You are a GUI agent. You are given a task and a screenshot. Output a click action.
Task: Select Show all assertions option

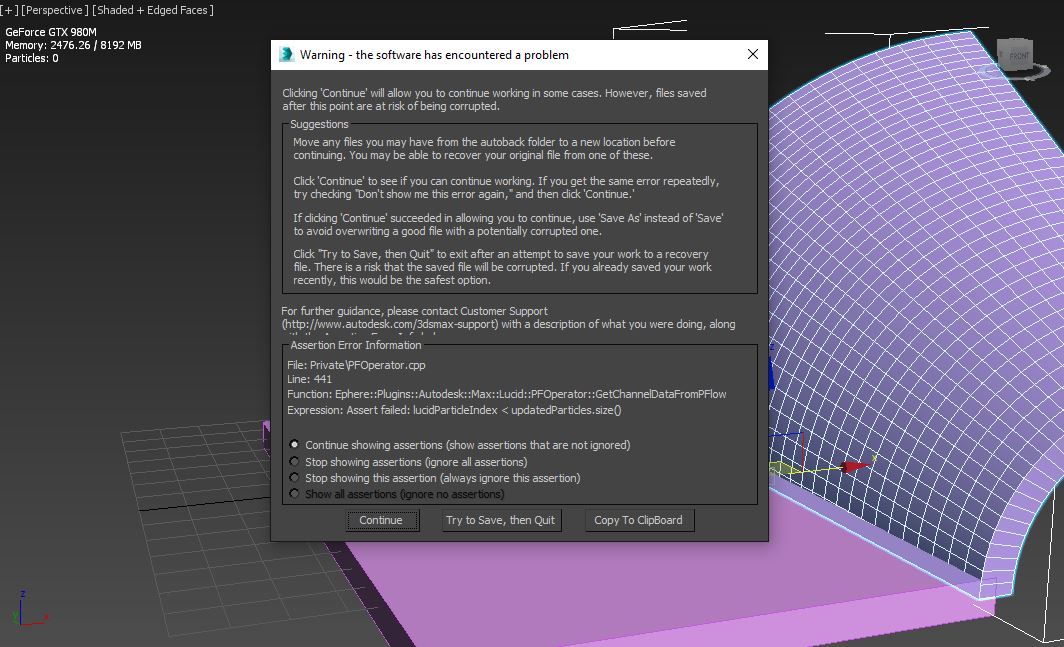(x=294, y=494)
